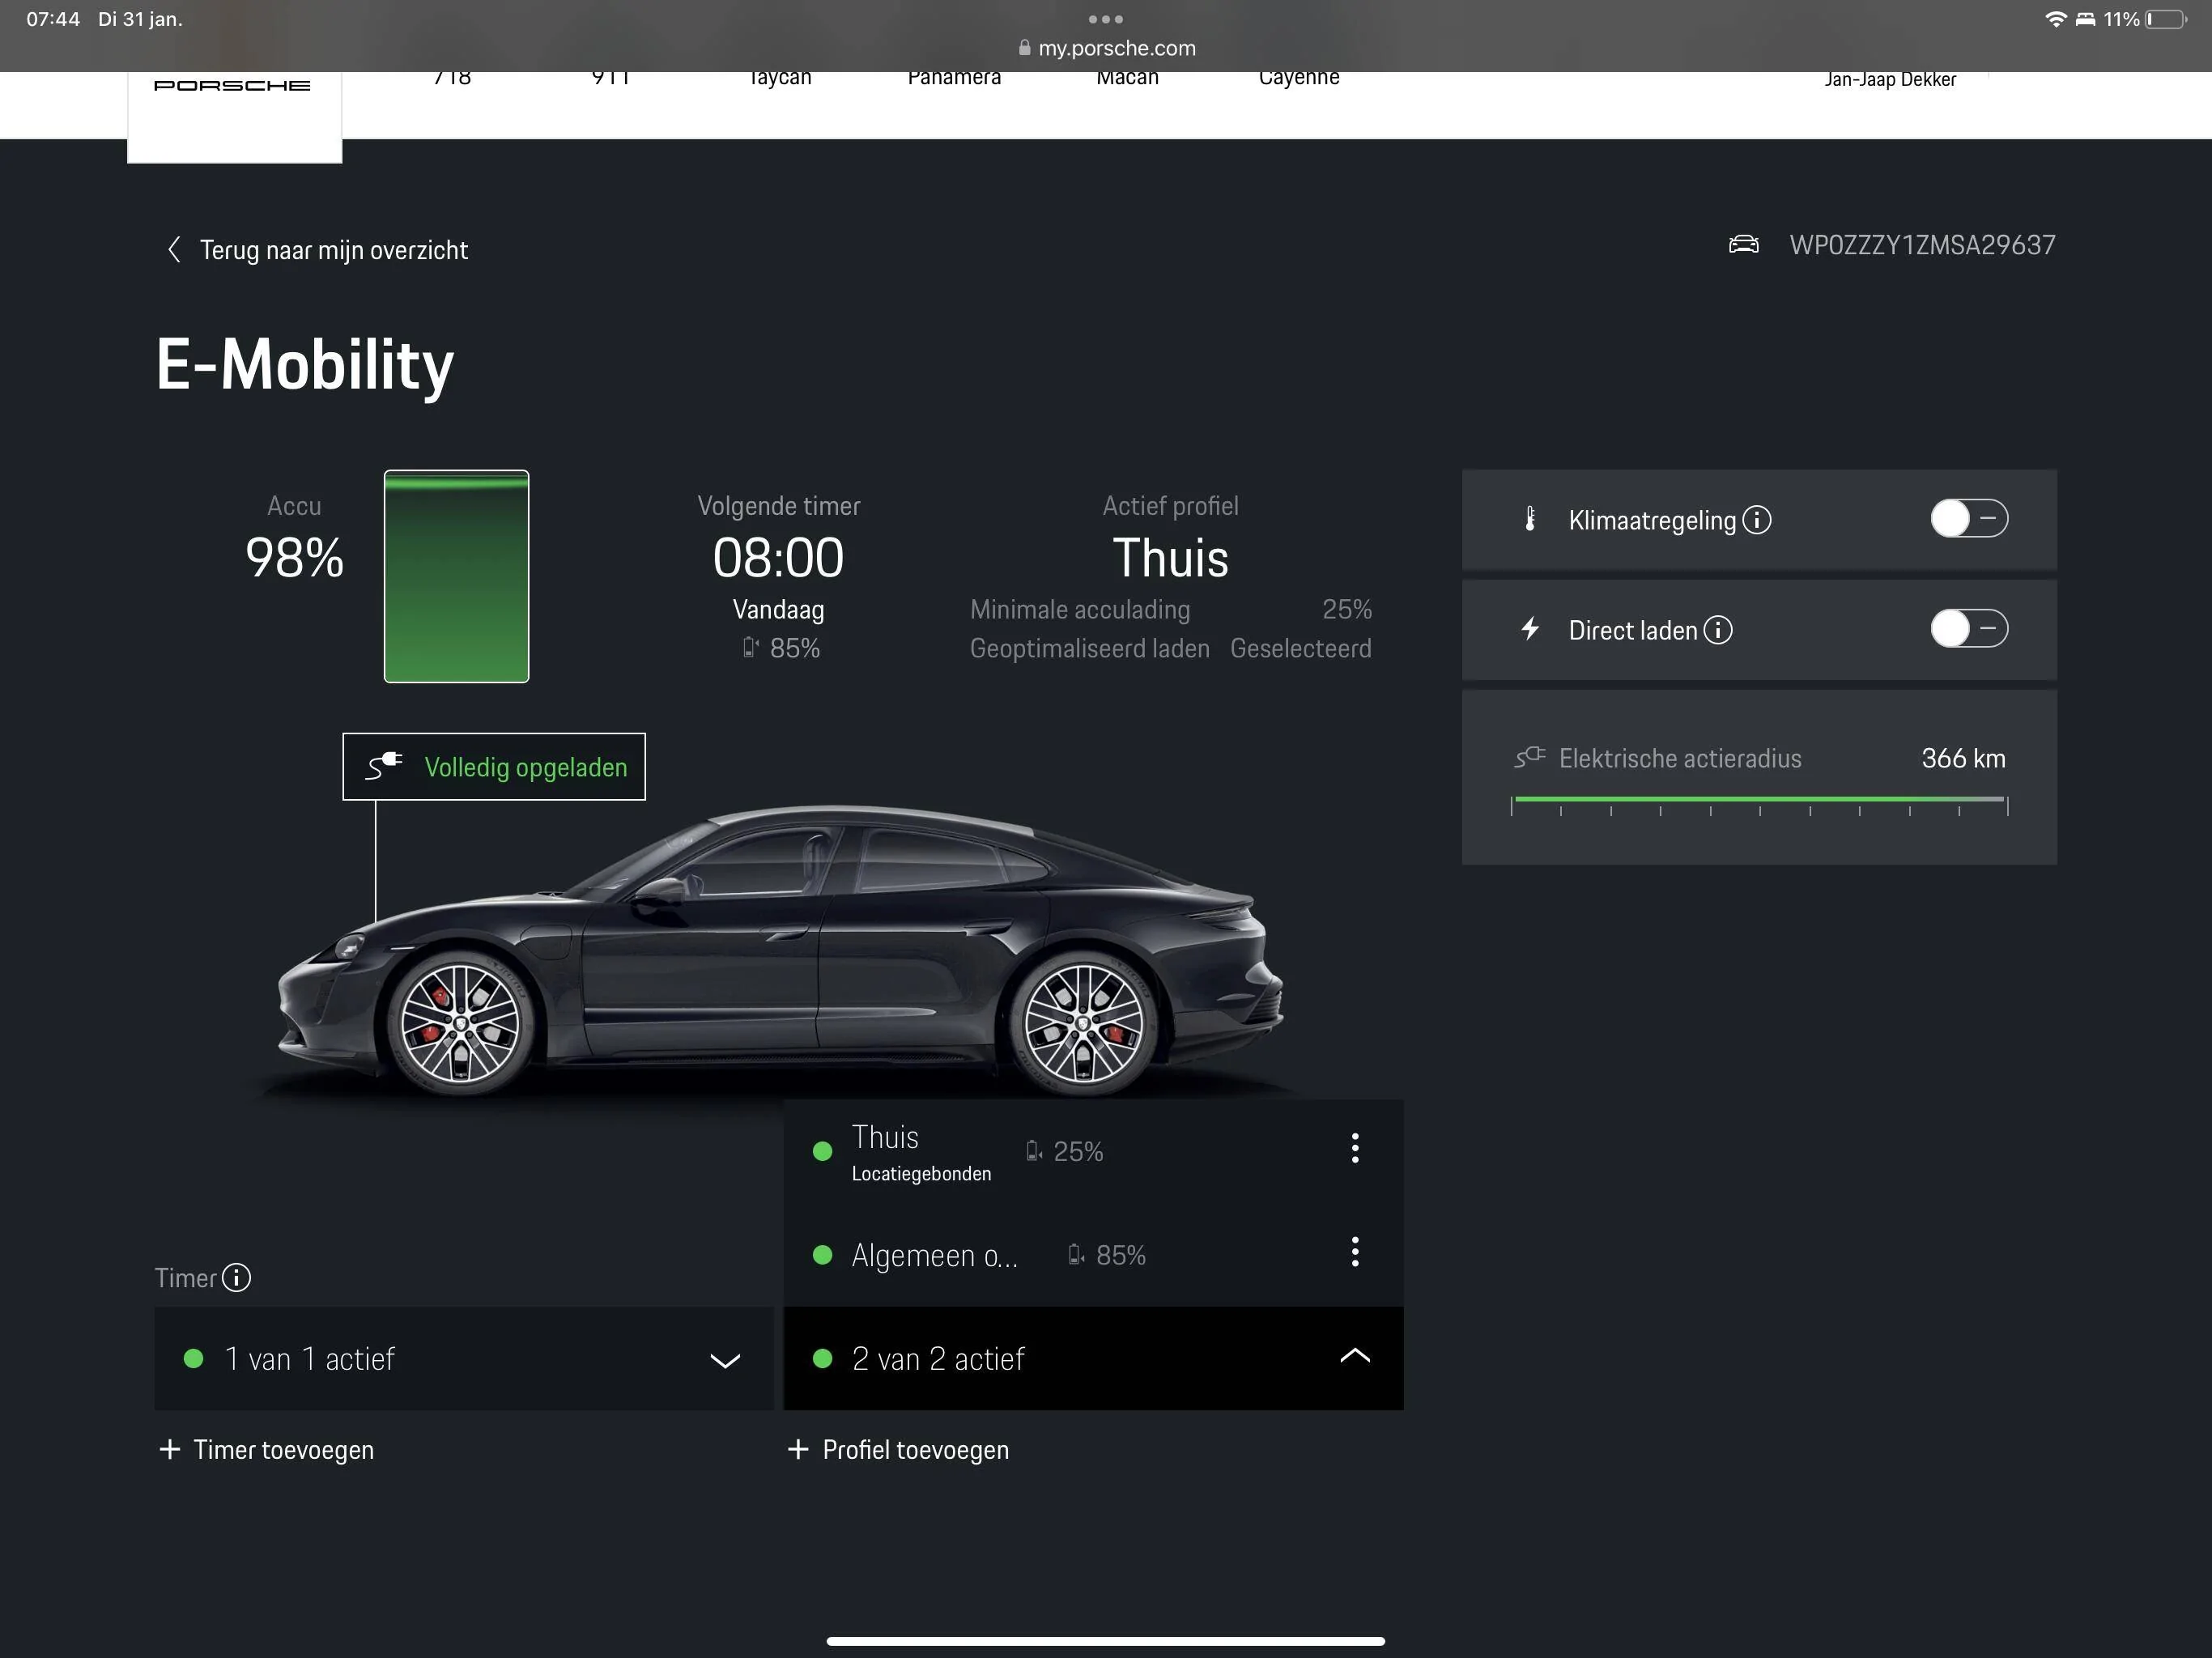Click the electric range progress bar
This screenshot has width=2212, height=1658.
point(1759,804)
